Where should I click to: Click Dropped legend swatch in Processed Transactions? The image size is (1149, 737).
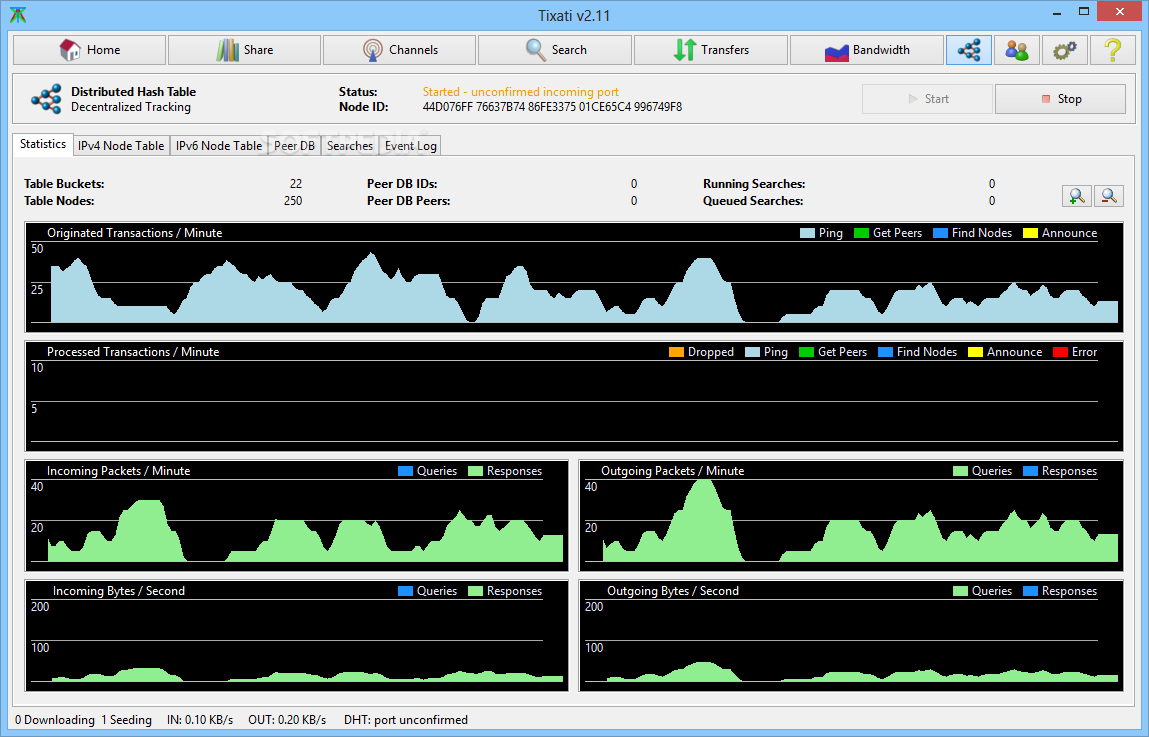coord(676,352)
